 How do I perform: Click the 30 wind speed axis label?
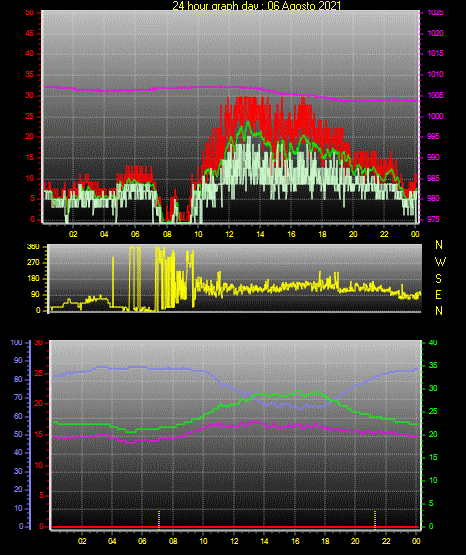(x=30, y=96)
